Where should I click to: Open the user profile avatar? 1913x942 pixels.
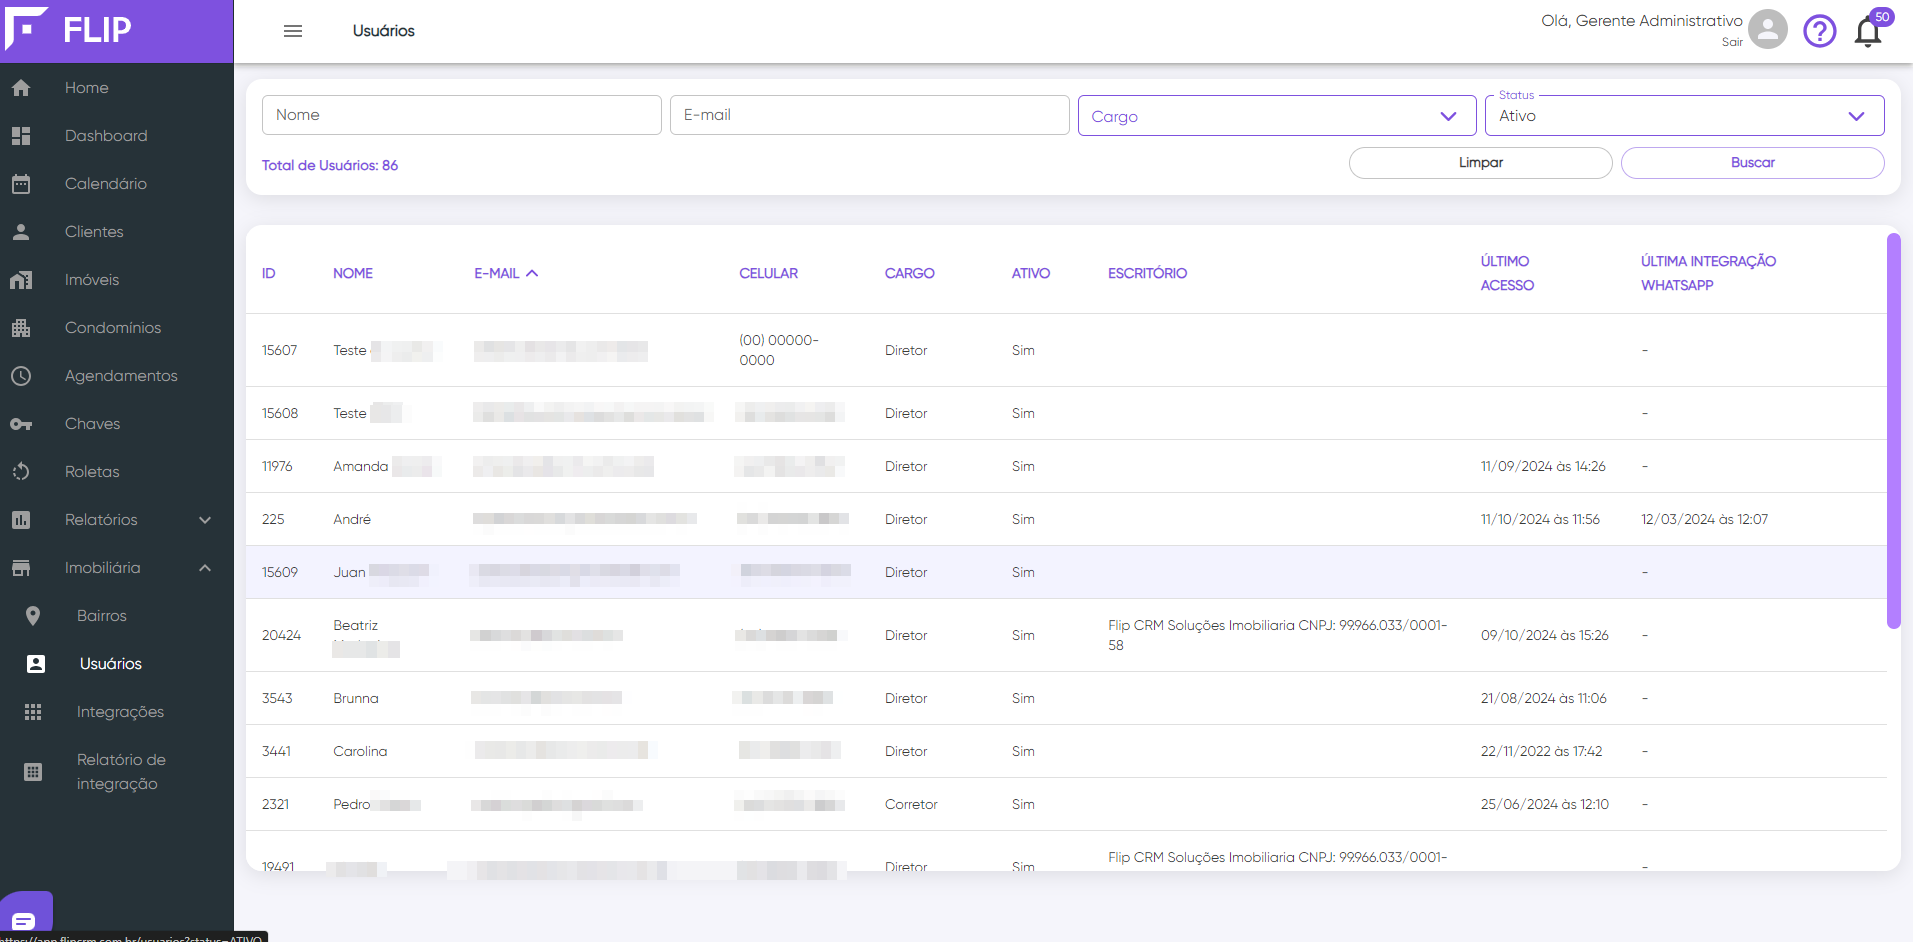tap(1767, 30)
